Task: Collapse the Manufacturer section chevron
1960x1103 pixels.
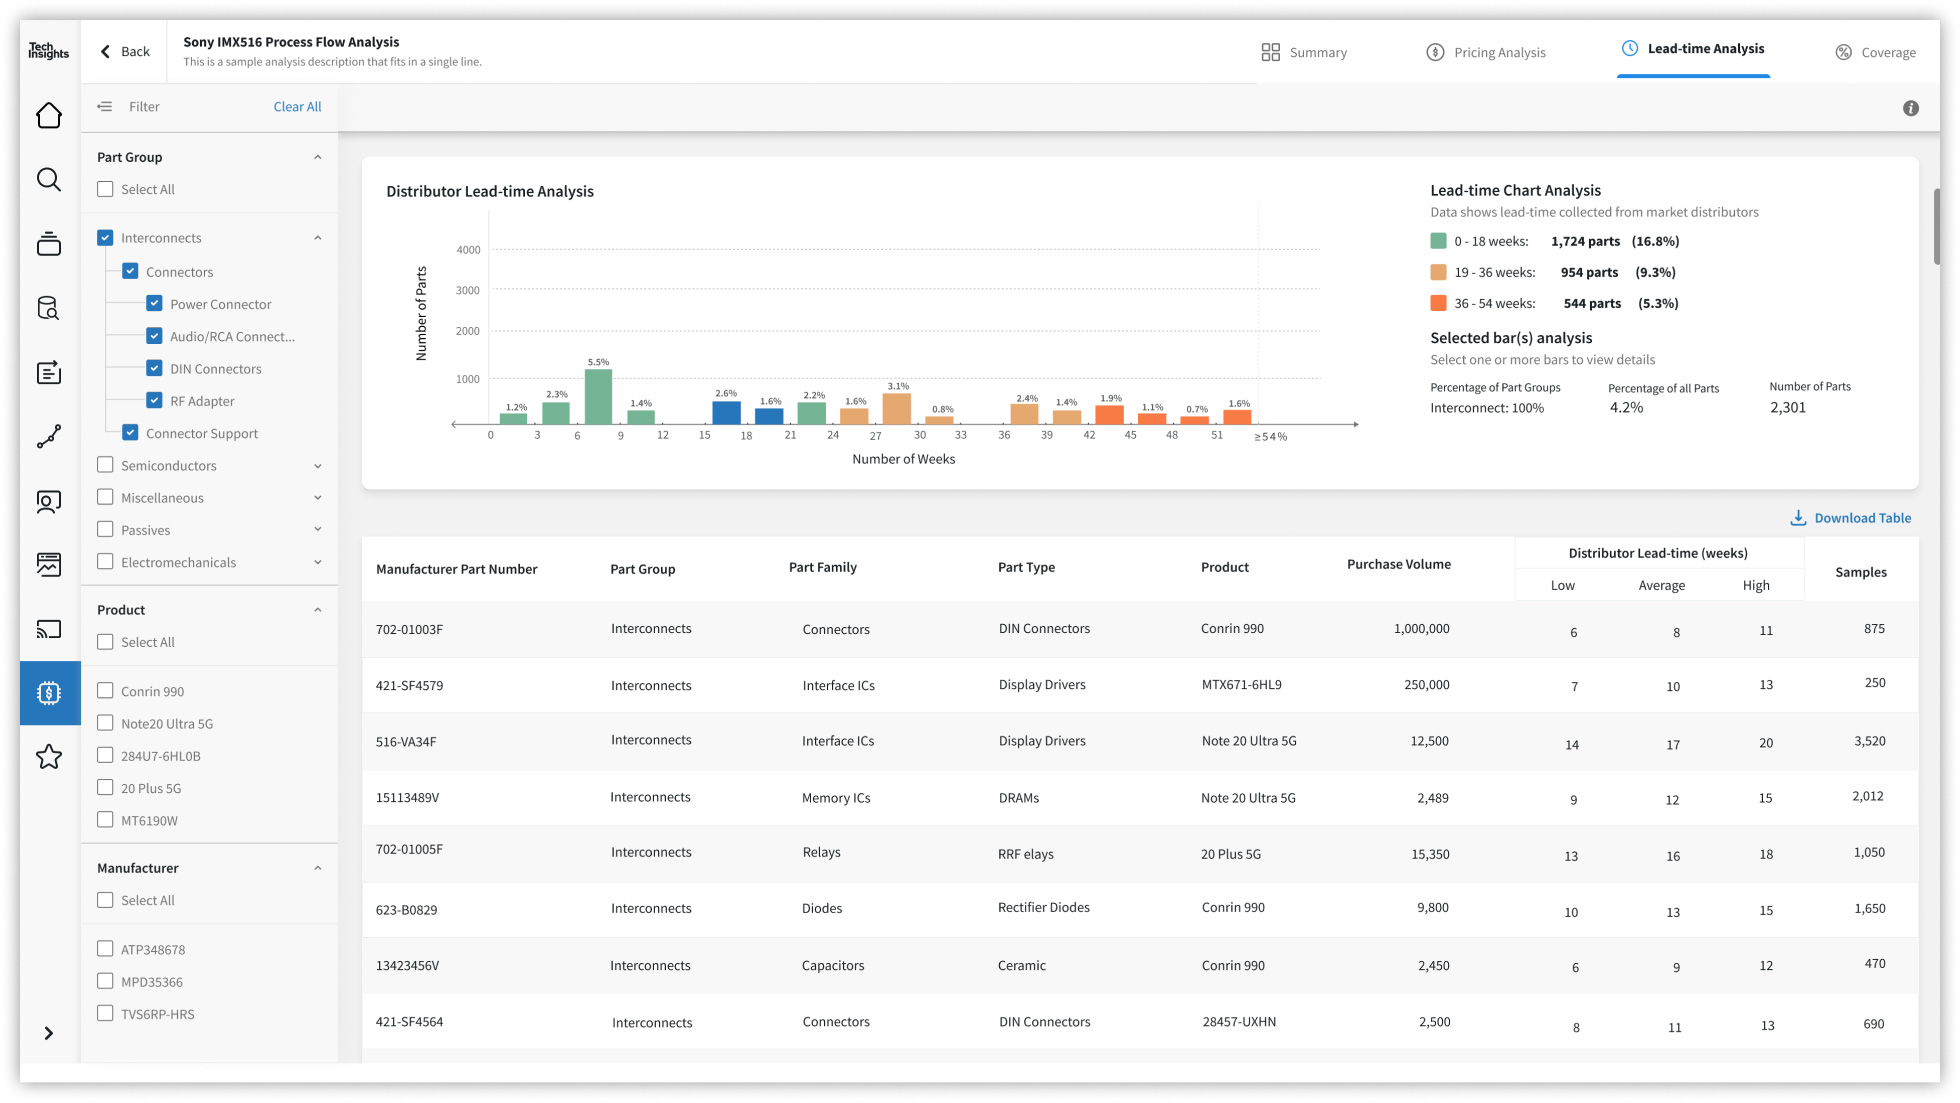Action: (x=318, y=868)
